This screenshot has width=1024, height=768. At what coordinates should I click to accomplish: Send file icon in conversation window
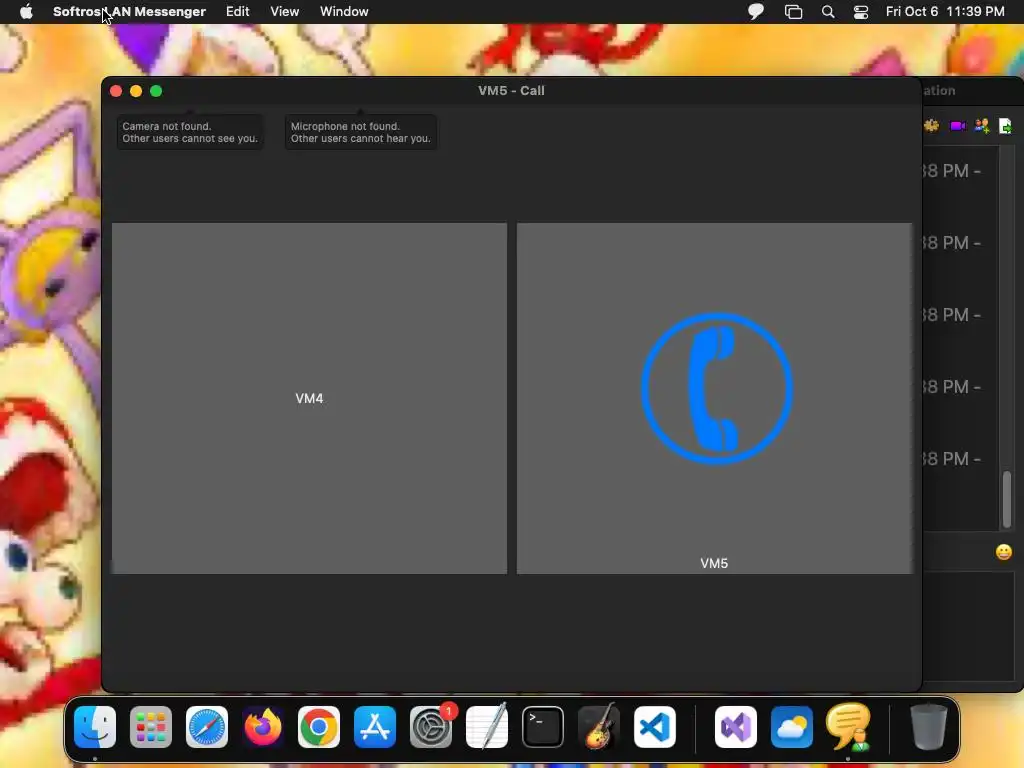tap(1005, 126)
